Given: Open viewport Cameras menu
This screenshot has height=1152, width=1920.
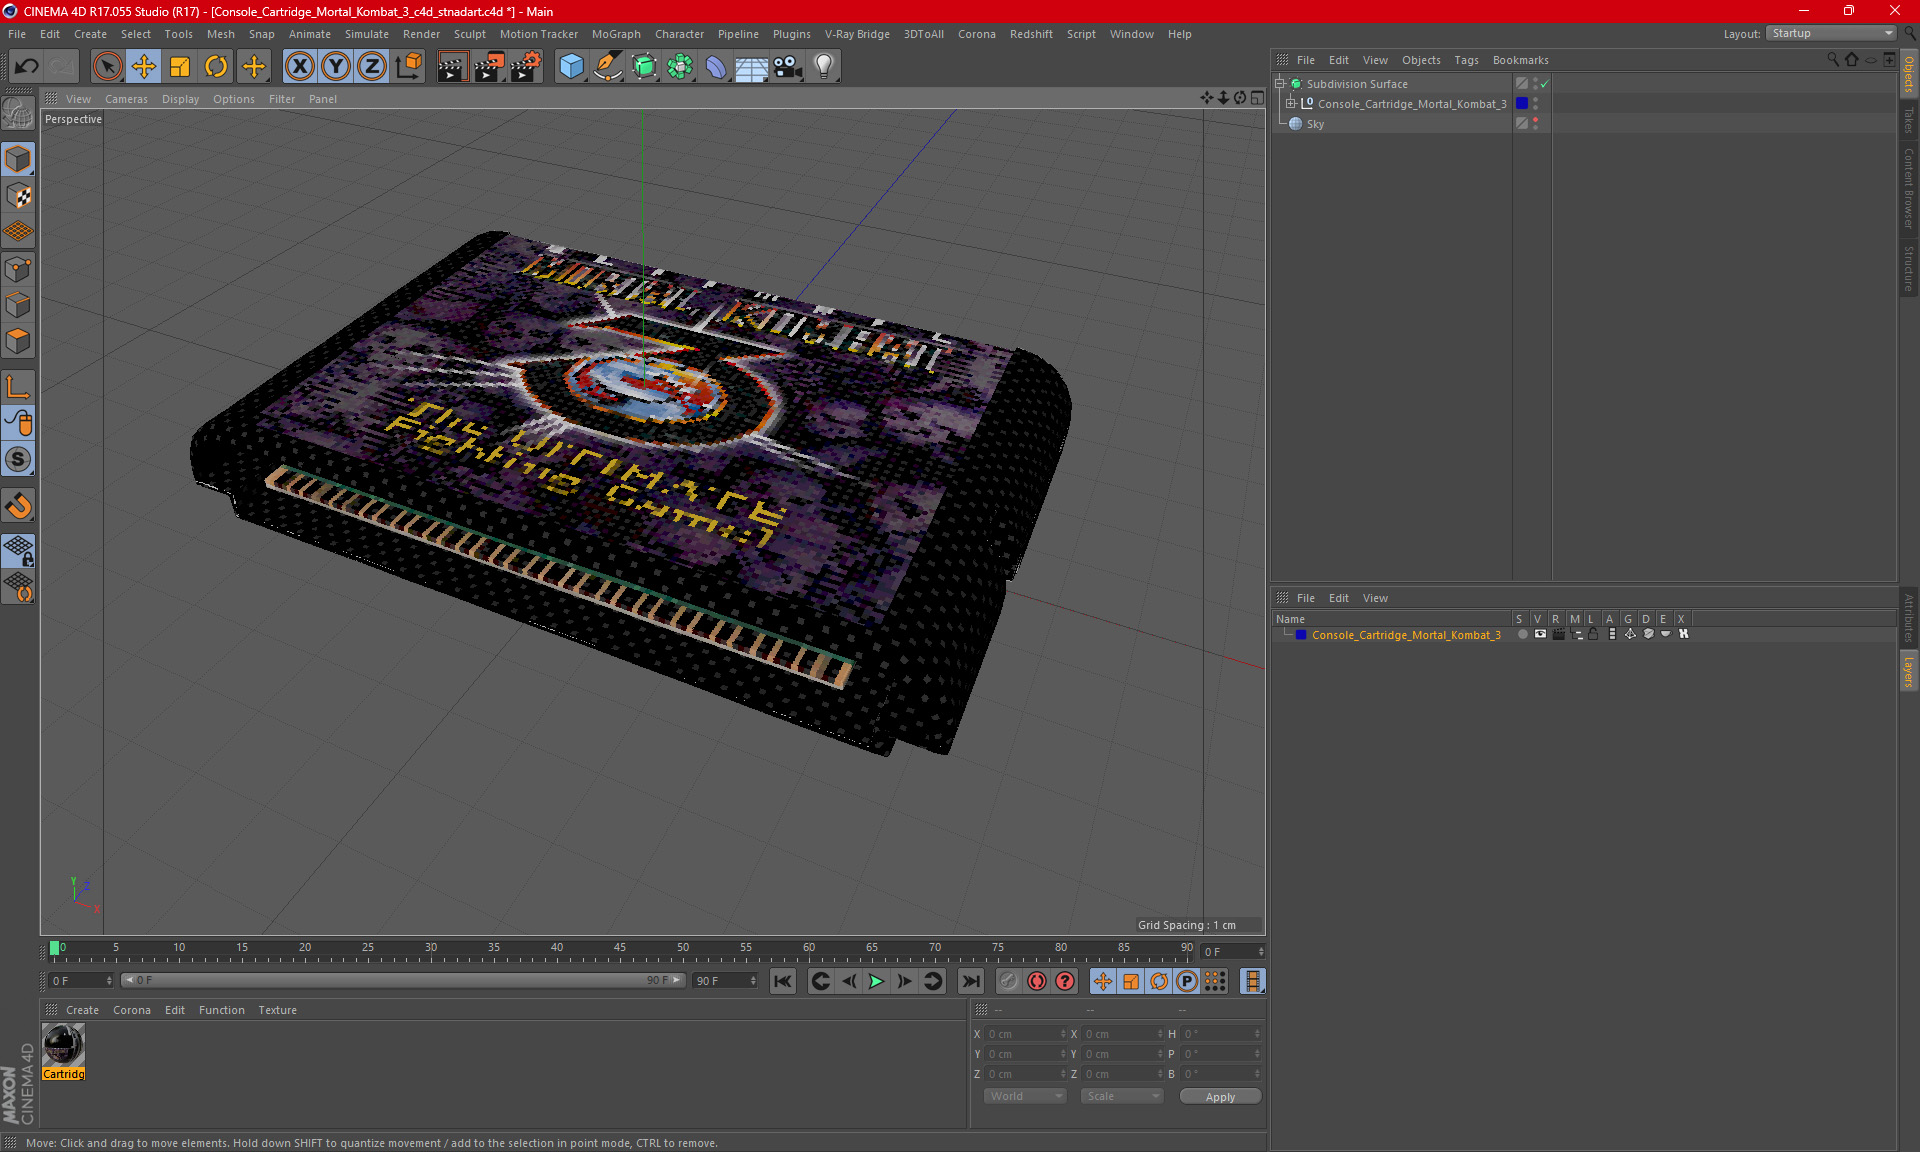Looking at the screenshot, I should click(x=126, y=99).
